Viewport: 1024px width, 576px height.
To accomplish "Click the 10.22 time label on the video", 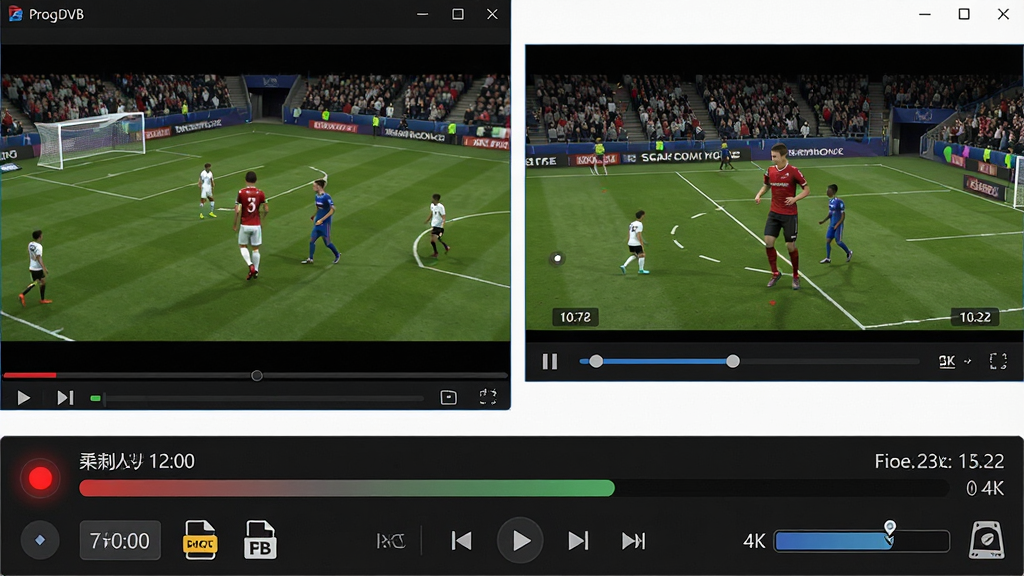I will tap(975, 317).
